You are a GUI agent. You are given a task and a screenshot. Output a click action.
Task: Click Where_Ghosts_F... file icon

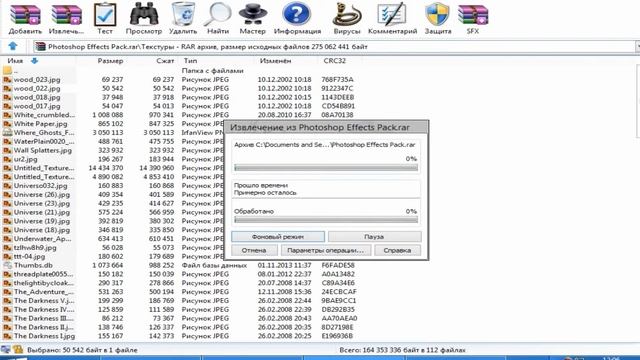click(x=7, y=133)
